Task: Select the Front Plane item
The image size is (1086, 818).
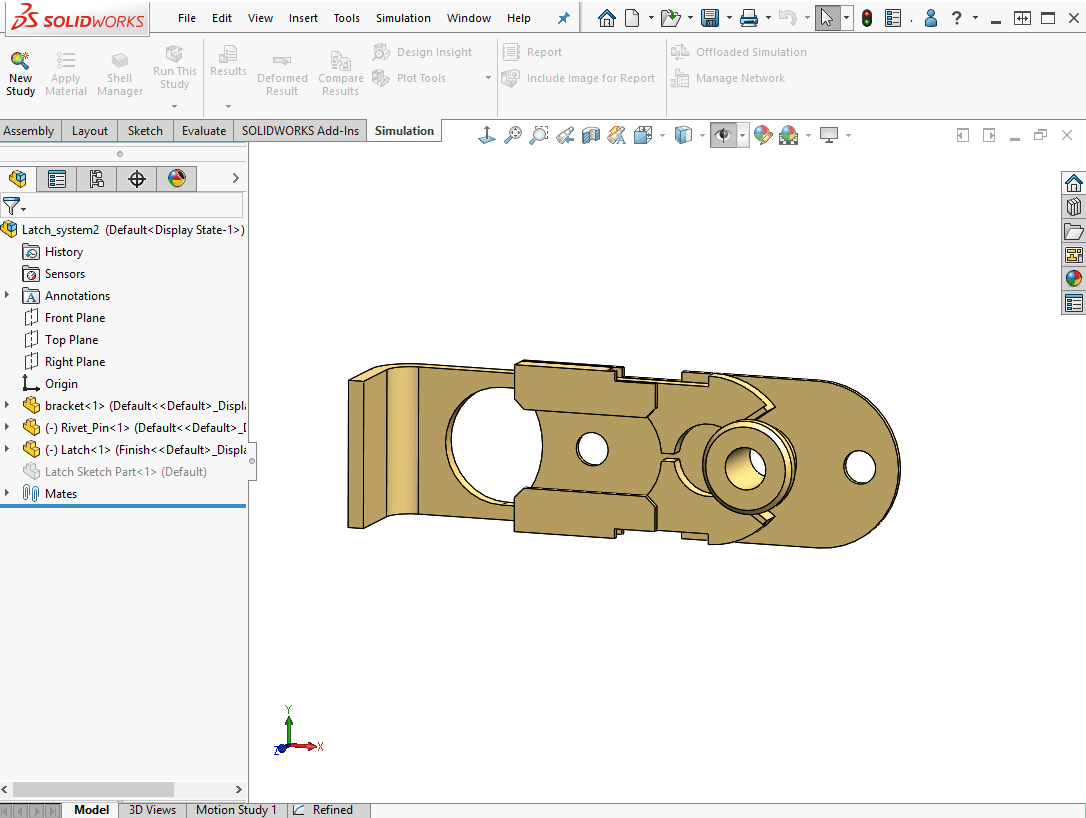Action: pos(74,318)
